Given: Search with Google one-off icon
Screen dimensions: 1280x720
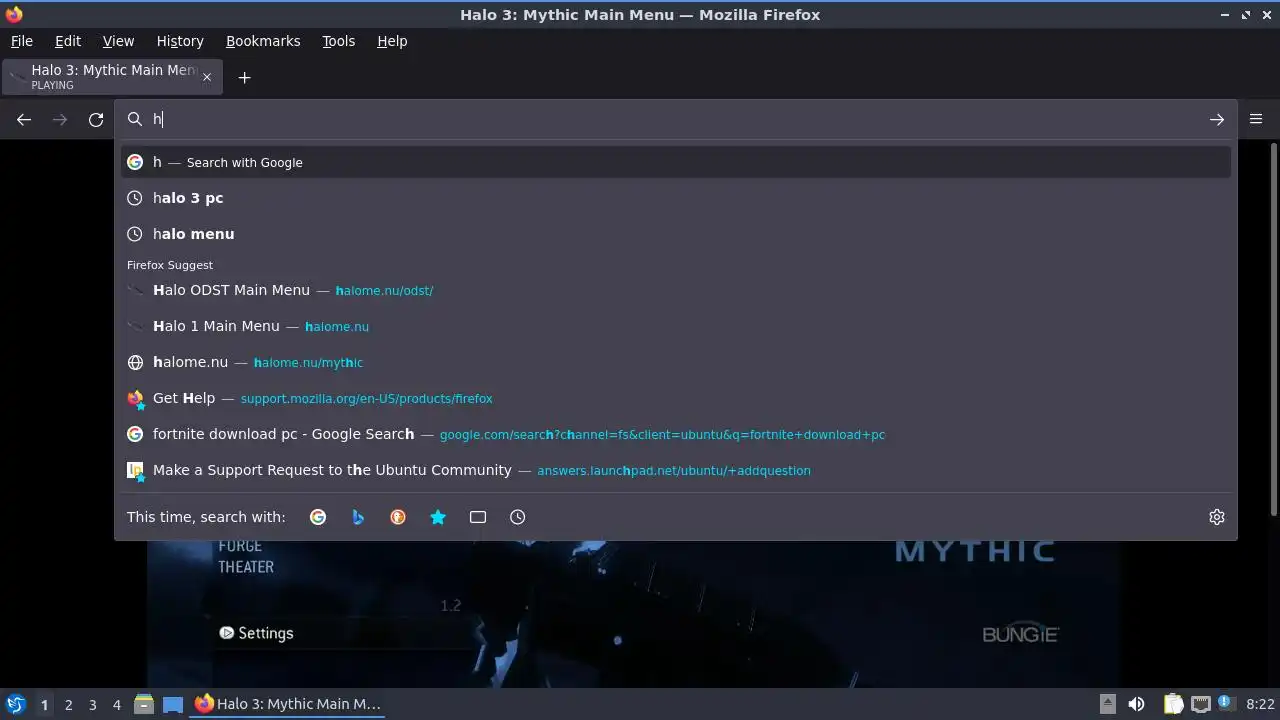Looking at the screenshot, I should pos(318,517).
